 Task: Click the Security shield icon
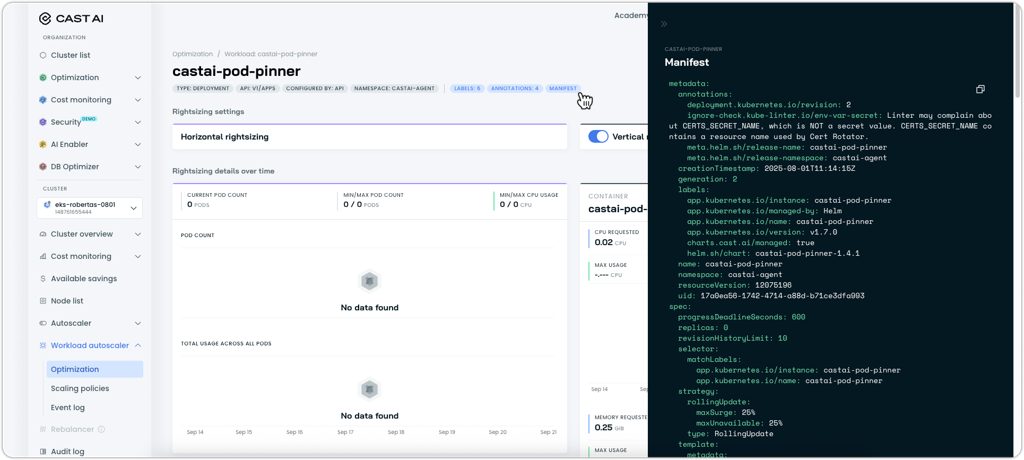point(43,122)
